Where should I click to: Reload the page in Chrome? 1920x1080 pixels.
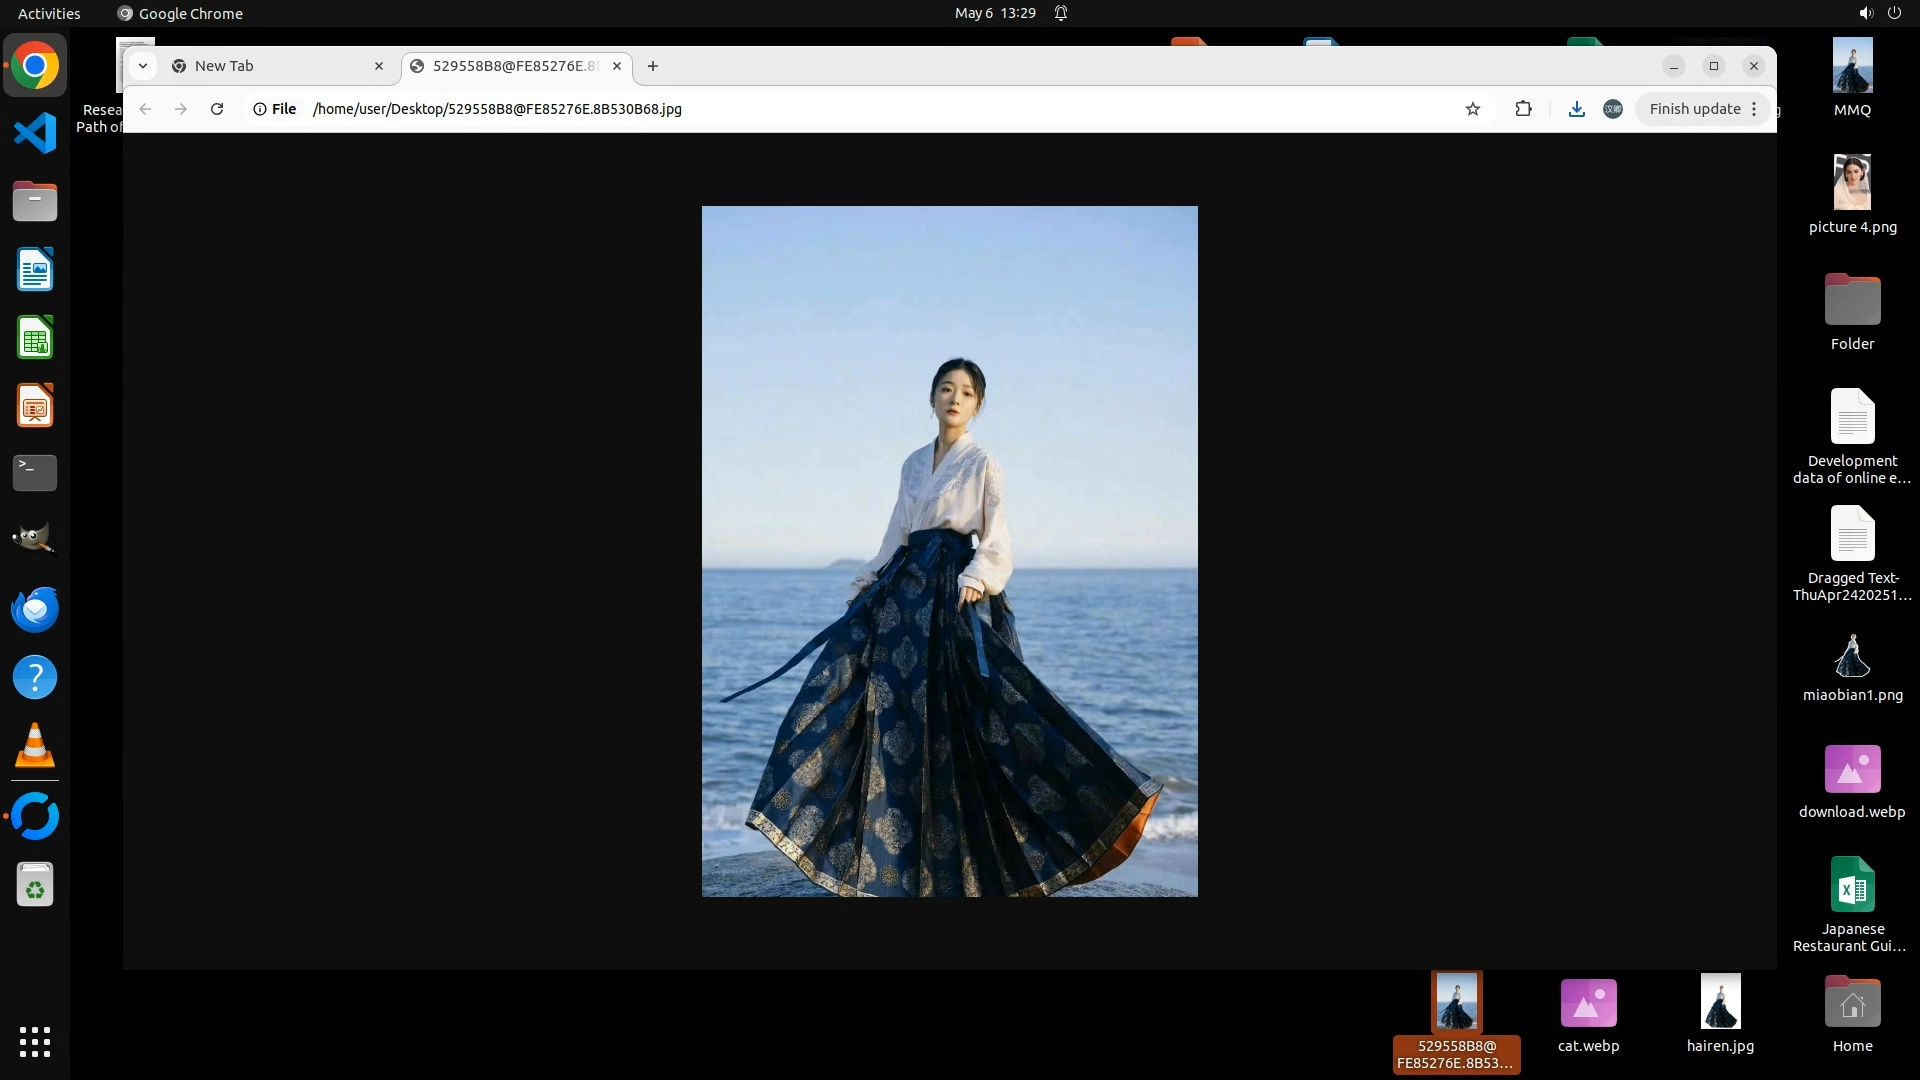point(217,109)
